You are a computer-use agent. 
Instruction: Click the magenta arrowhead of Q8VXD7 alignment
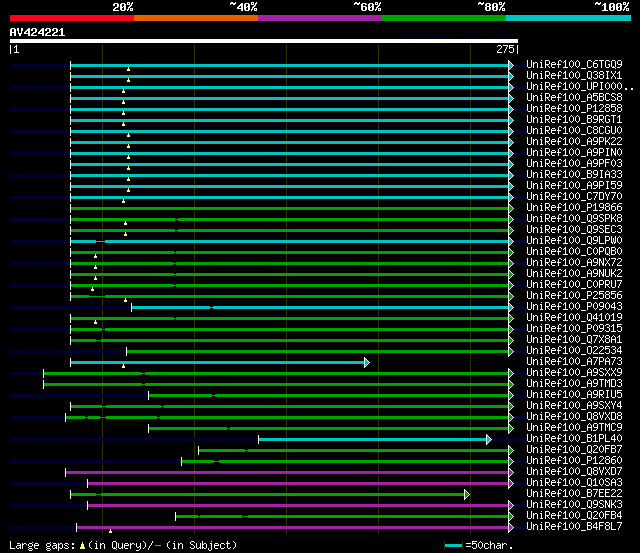click(x=511, y=473)
